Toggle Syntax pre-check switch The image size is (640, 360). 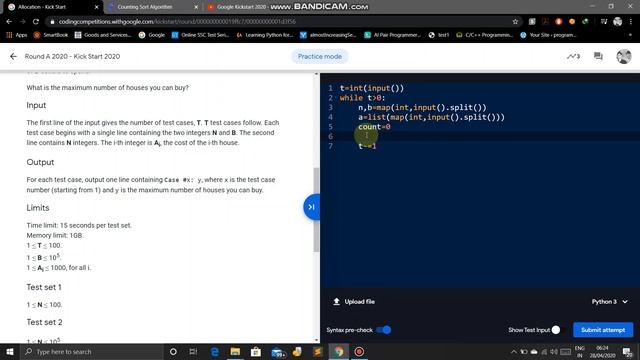tap(384, 330)
